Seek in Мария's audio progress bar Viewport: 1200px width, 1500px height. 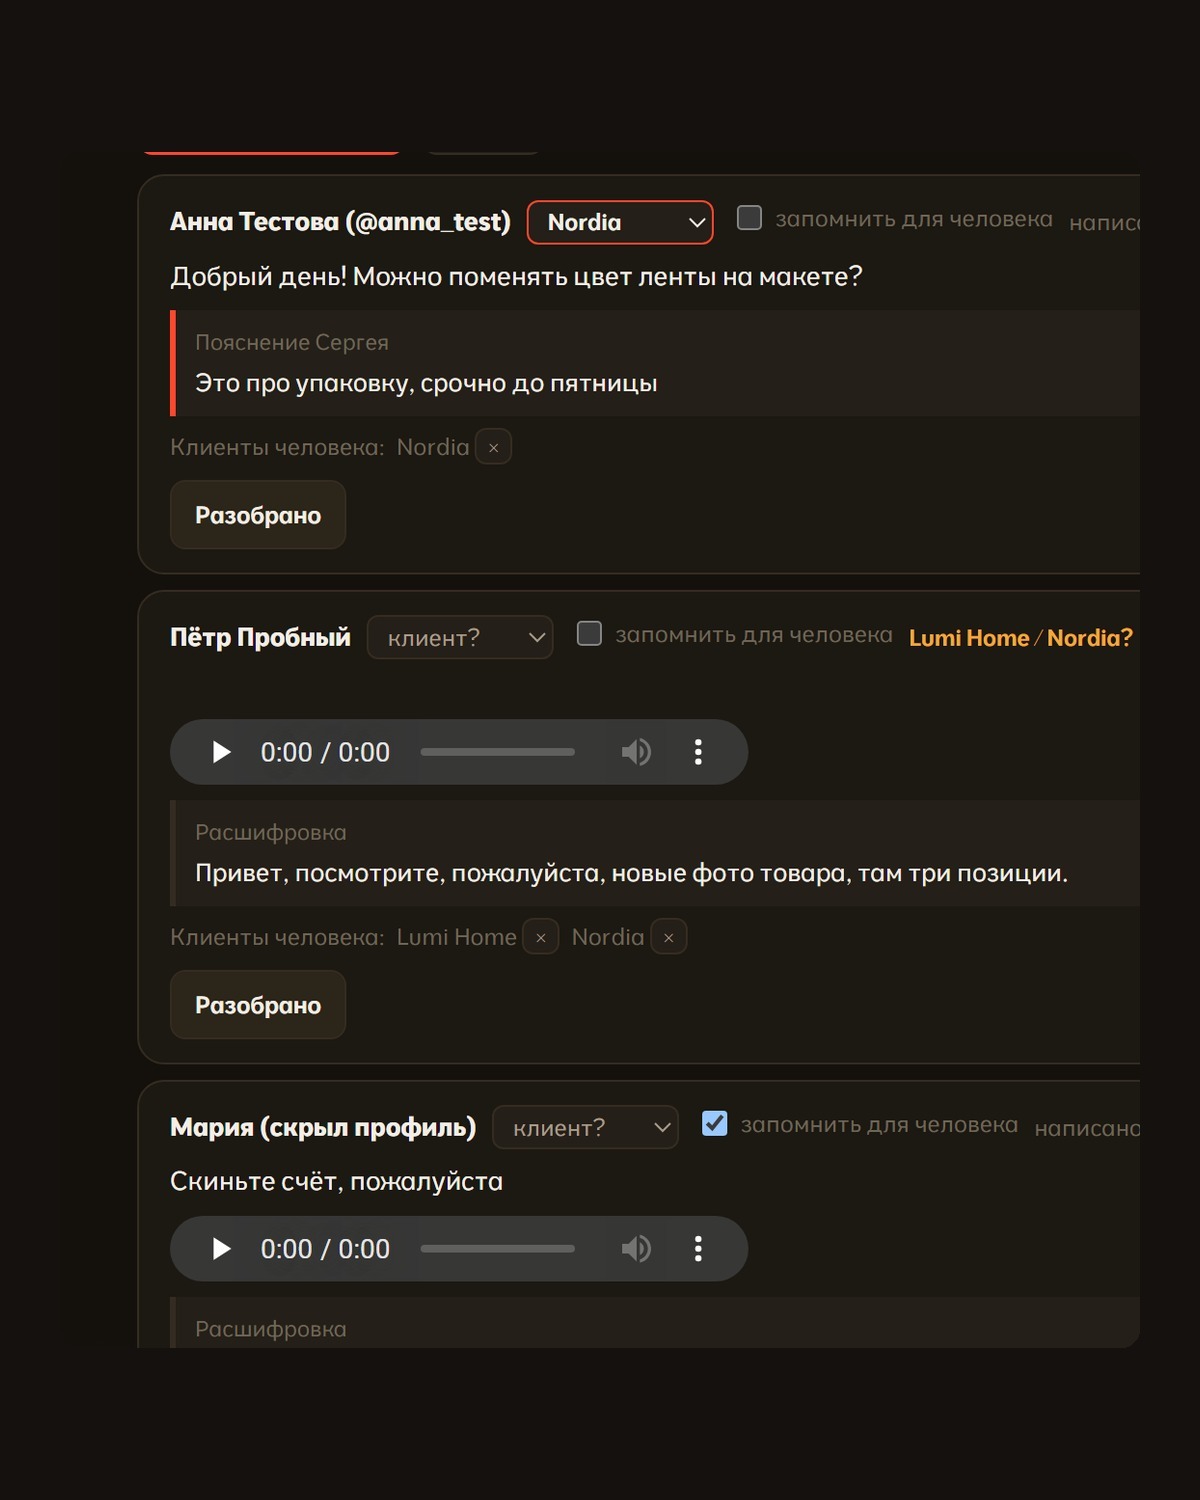(498, 1249)
